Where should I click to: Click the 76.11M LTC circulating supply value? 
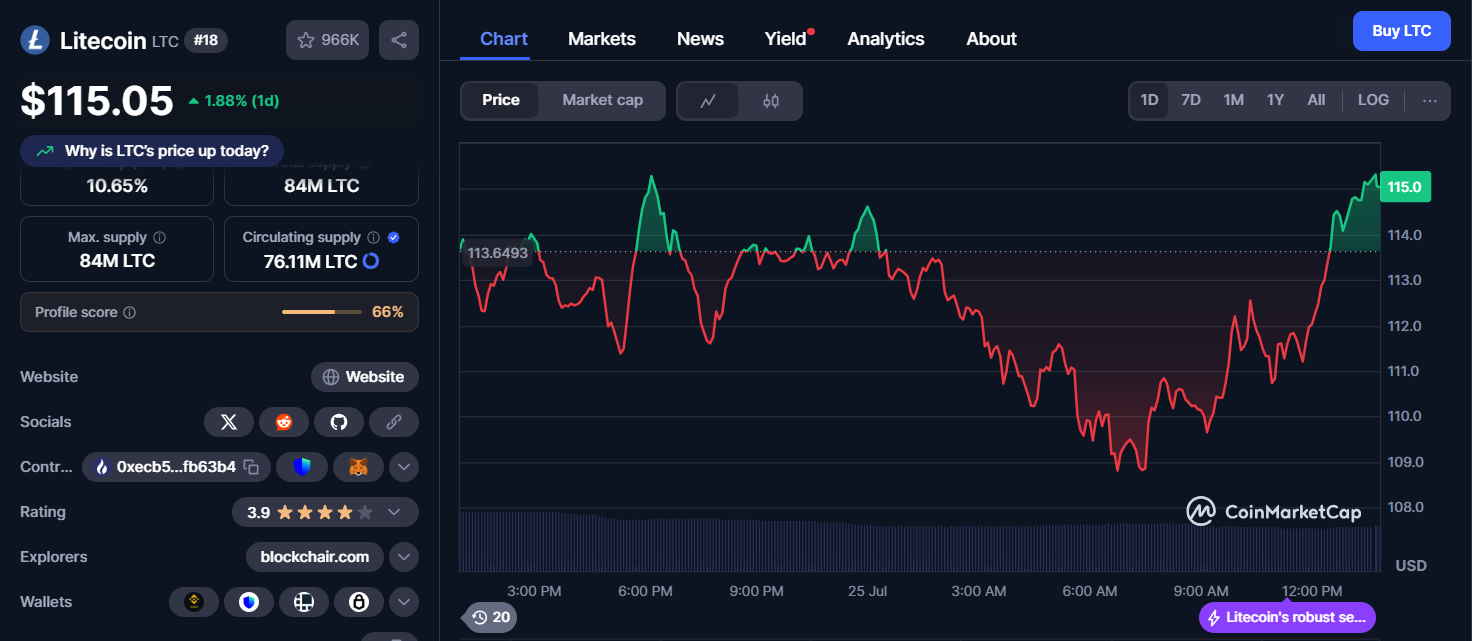point(310,261)
